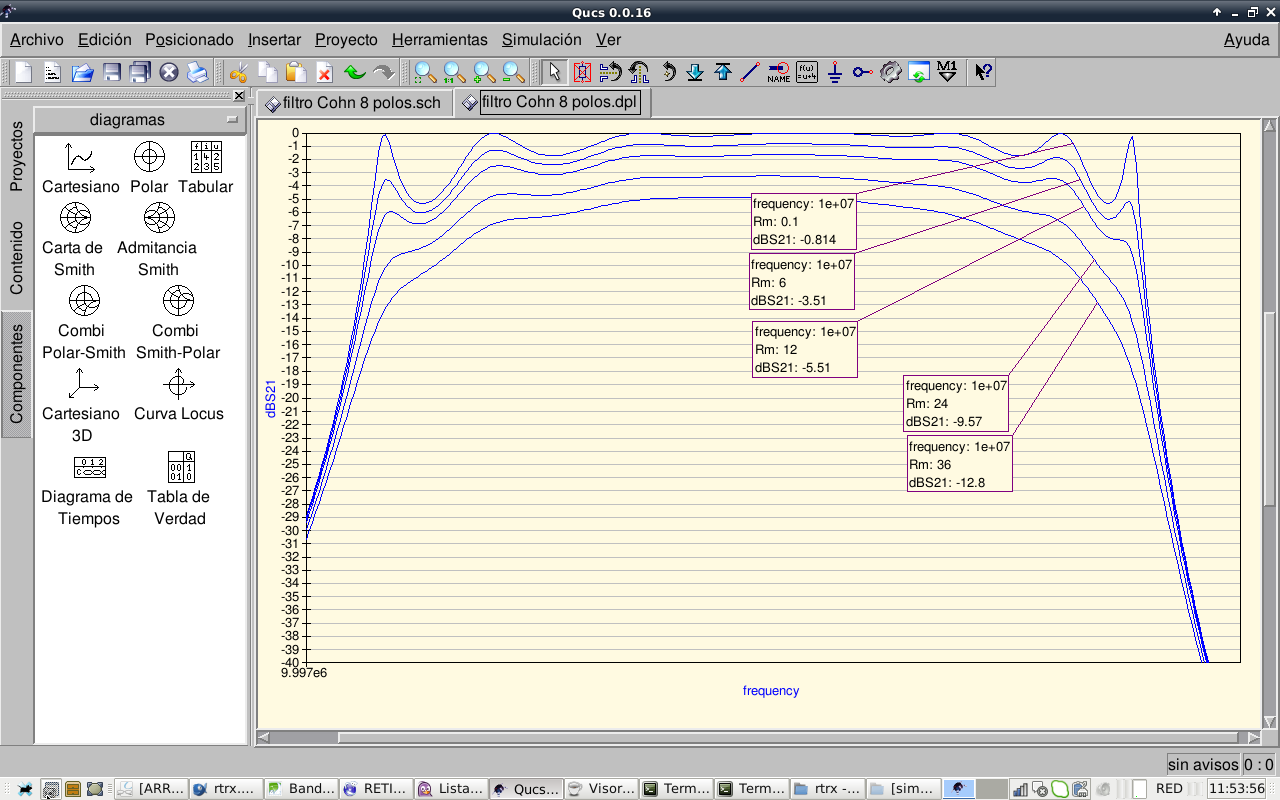The height and width of the screenshot is (800, 1280).
Task: Insert an equation with the f(u) icon
Action: pyautogui.click(x=807, y=72)
